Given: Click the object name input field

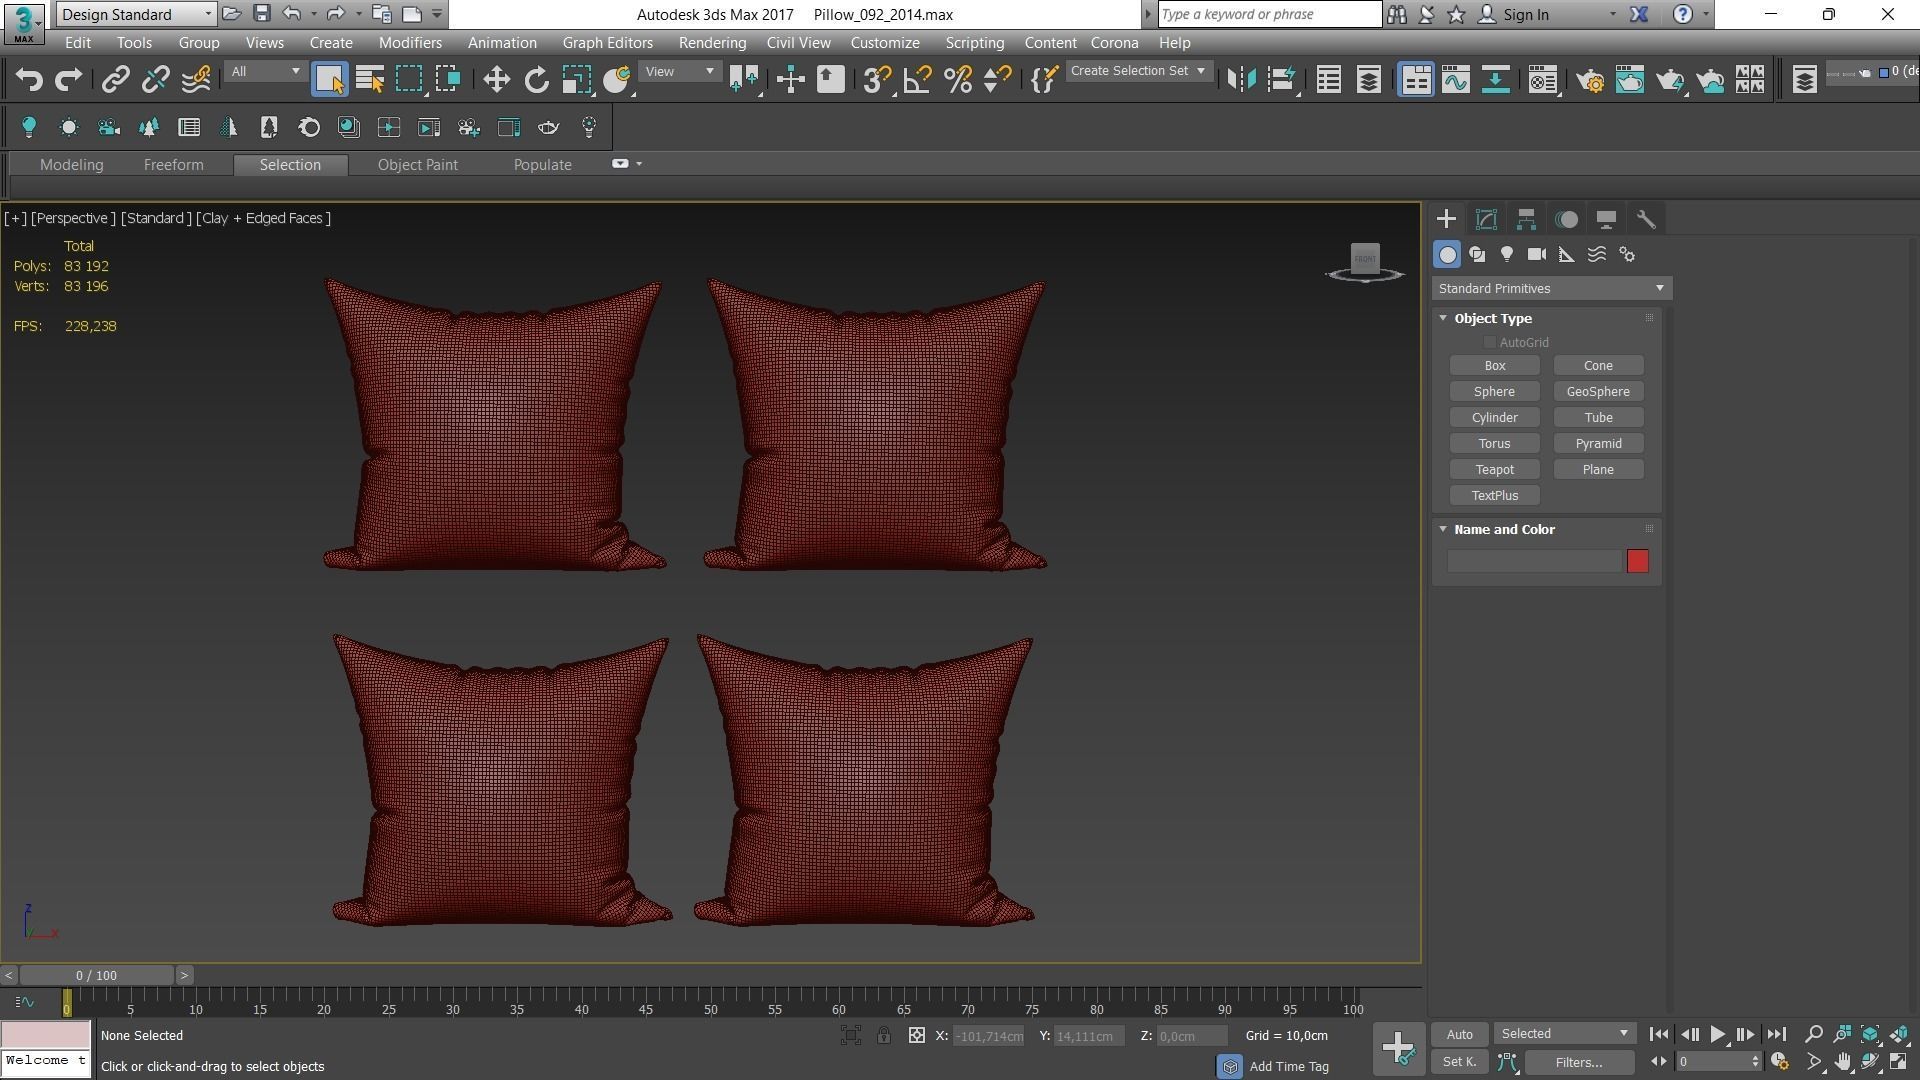Looking at the screenshot, I should 1534,561.
